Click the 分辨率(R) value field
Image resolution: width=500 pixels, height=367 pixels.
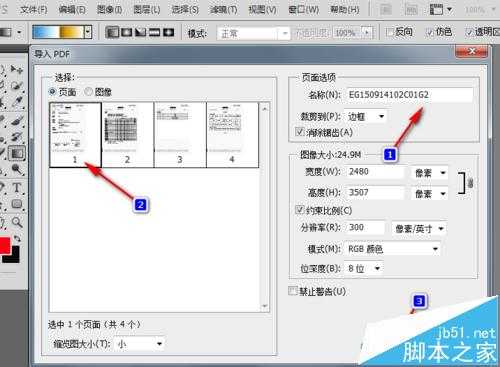click(366, 228)
